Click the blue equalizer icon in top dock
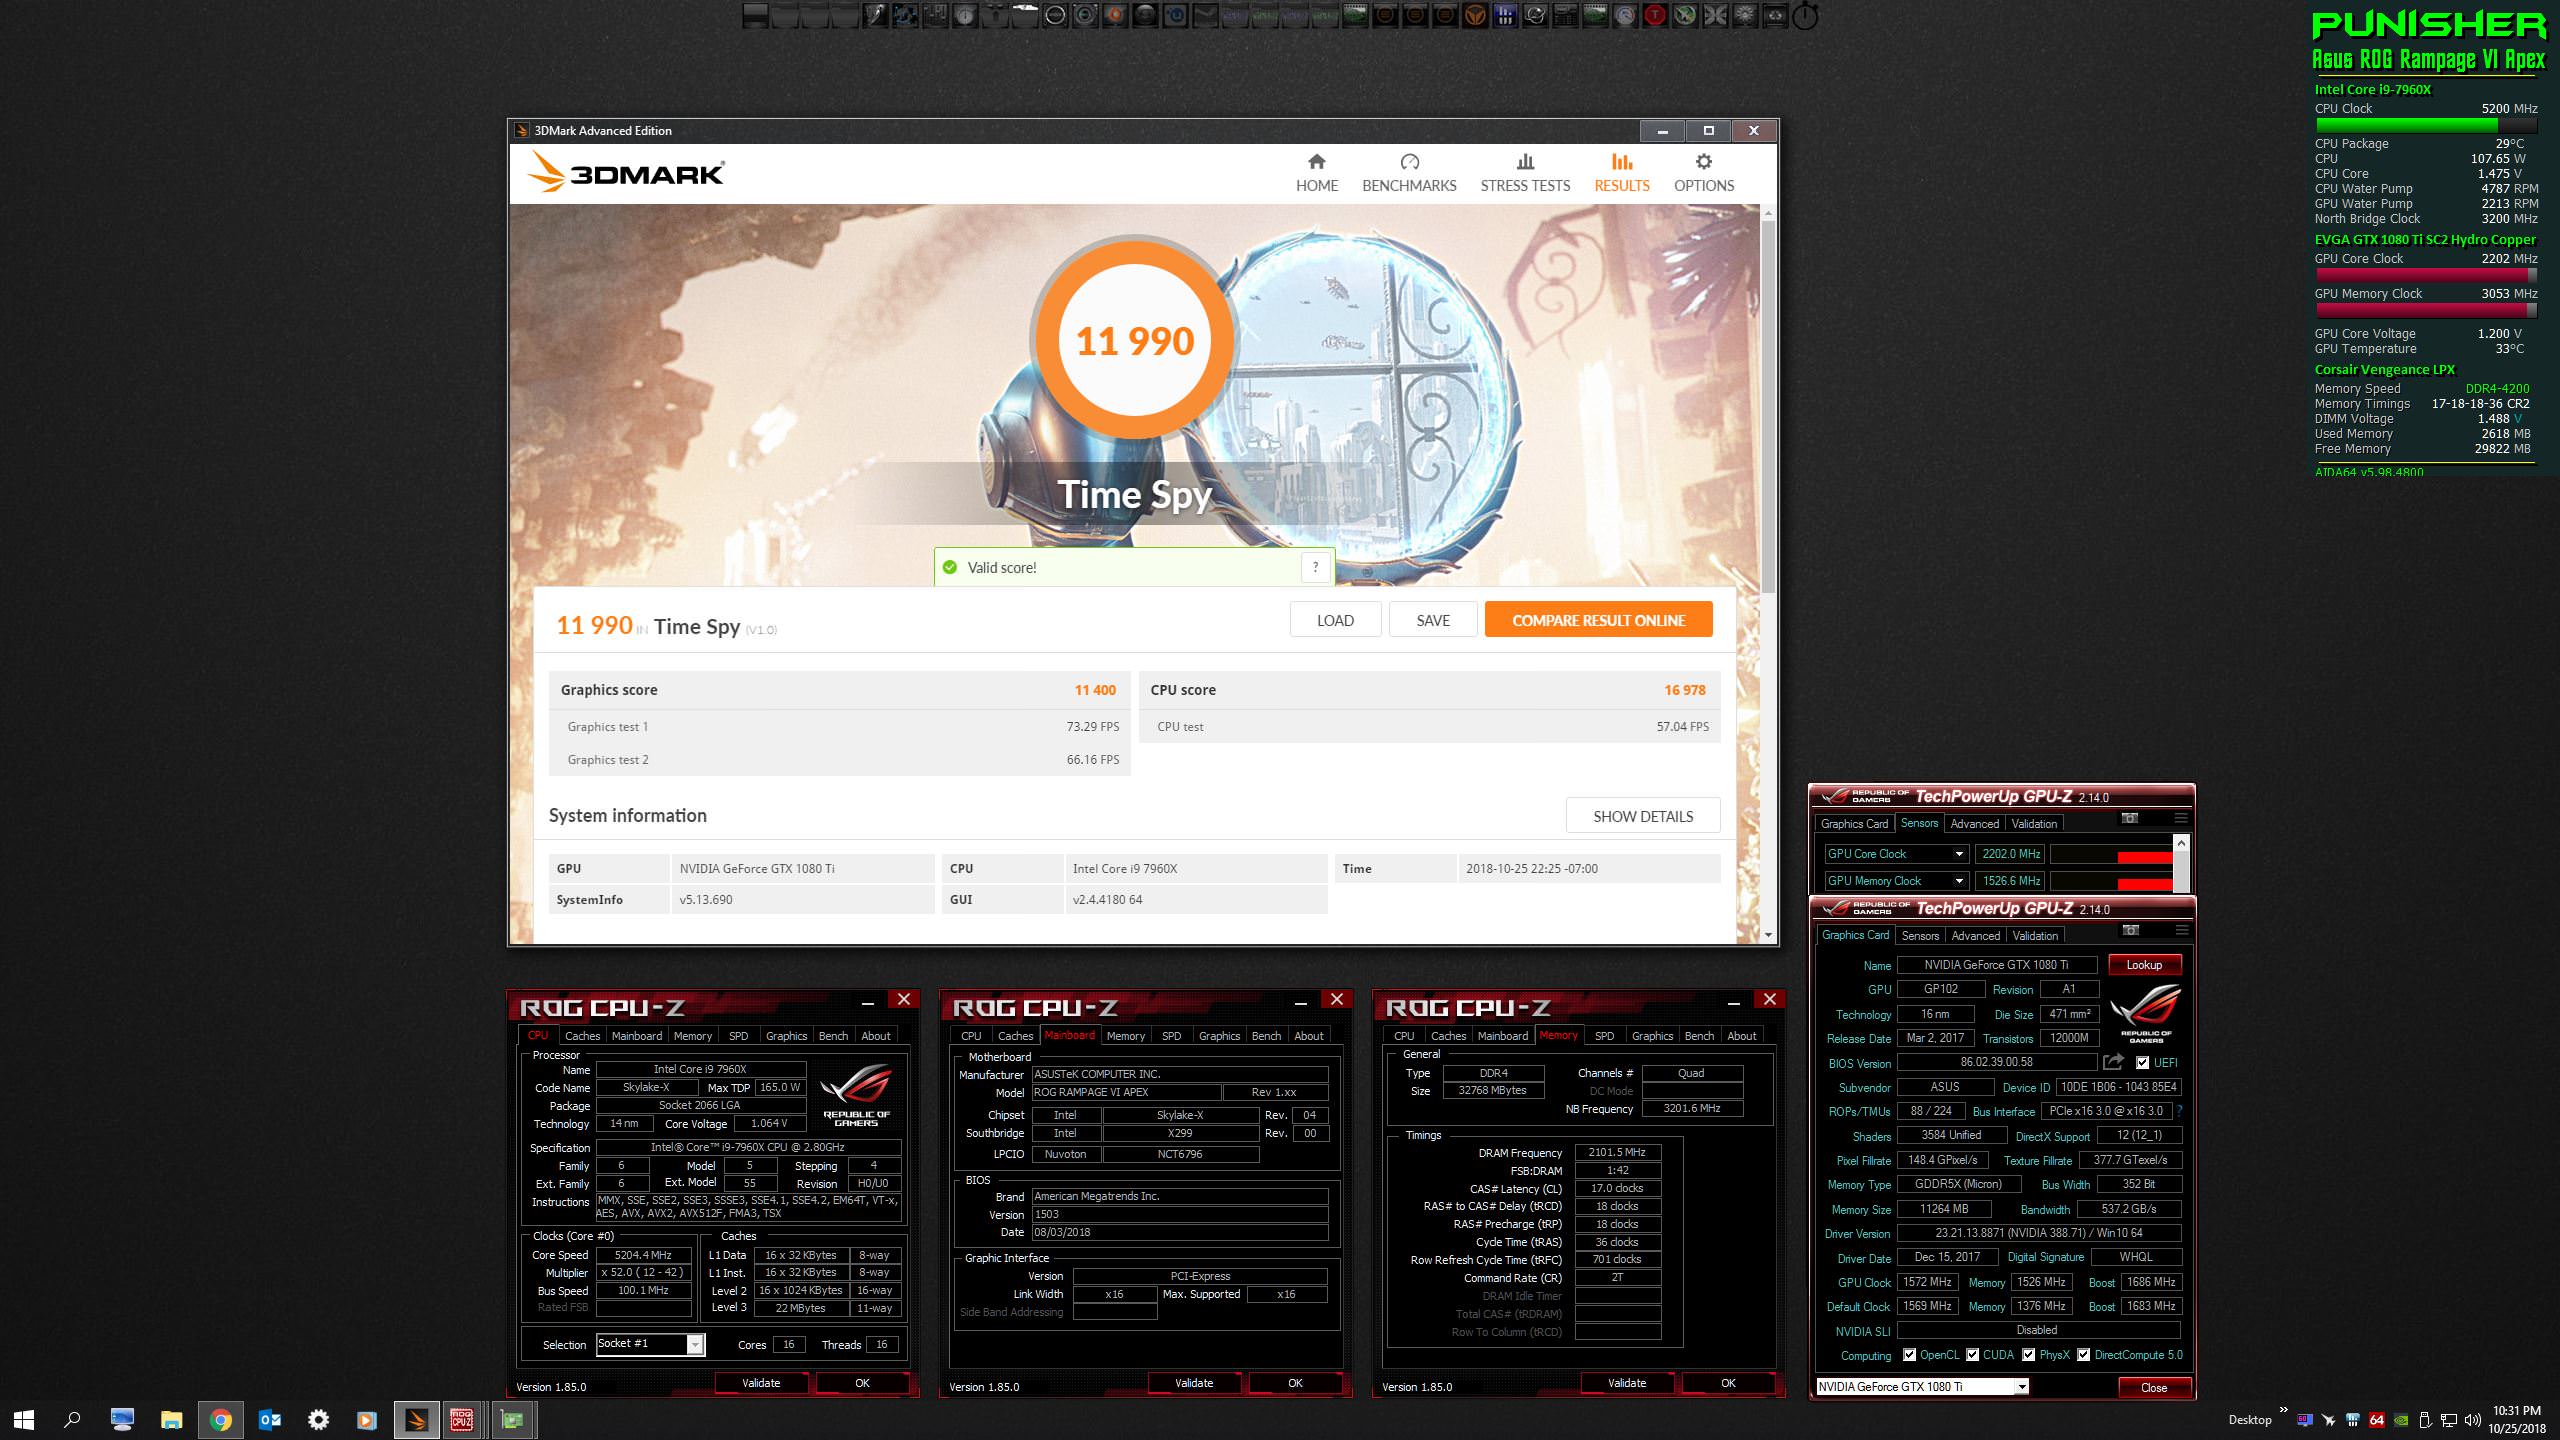The image size is (2560, 1440). tap(1505, 15)
